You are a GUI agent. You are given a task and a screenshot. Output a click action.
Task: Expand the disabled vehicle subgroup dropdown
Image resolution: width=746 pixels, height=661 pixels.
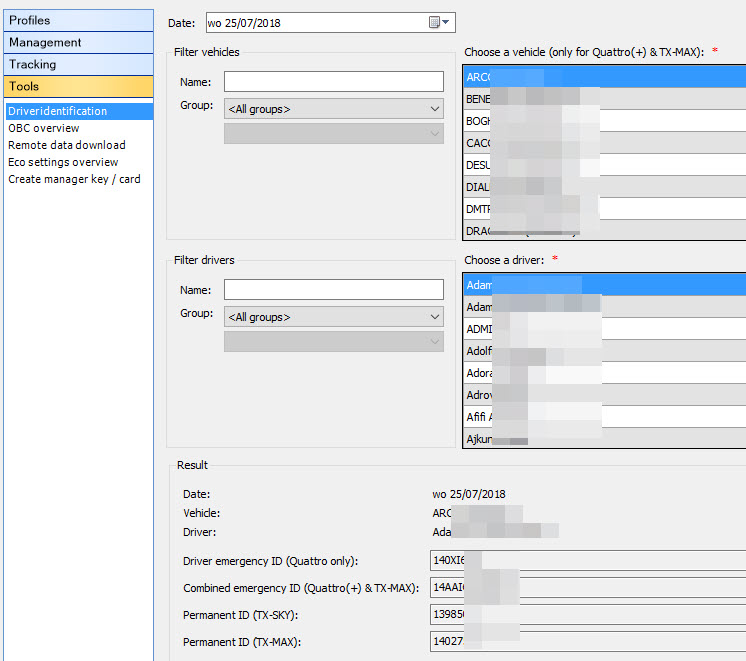[333, 134]
